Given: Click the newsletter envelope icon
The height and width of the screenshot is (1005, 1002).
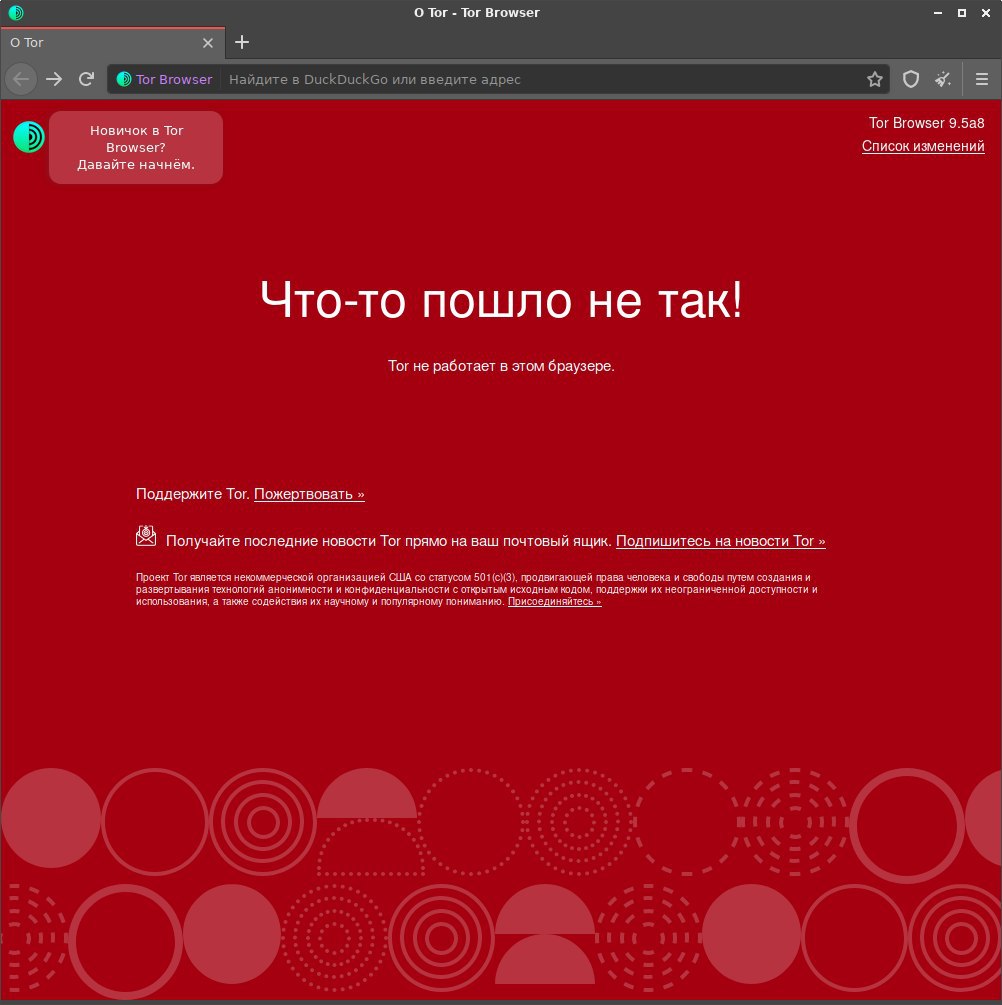Looking at the screenshot, I should 146,536.
